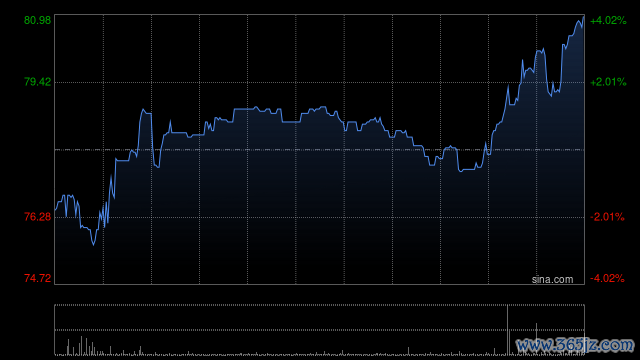Click the +2.01% percentage label

tap(608, 82)
